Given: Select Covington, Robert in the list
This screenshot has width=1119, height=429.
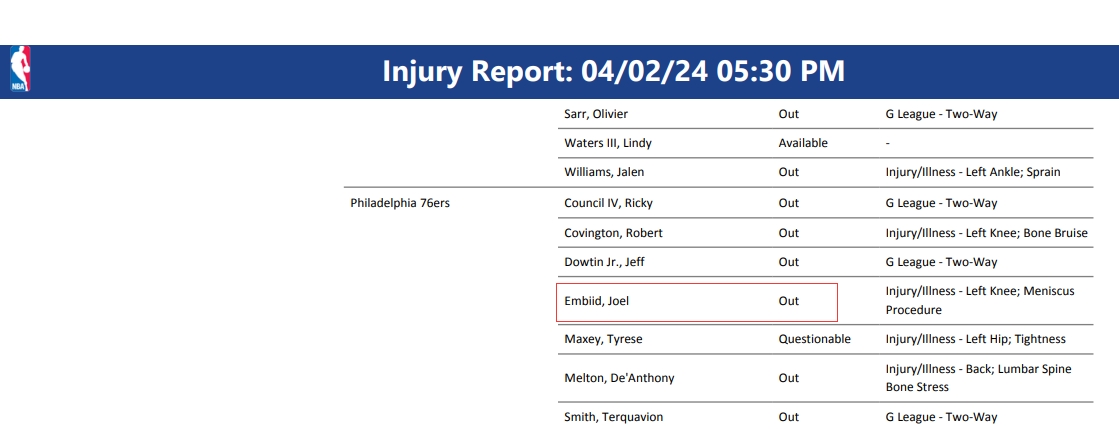Looking at the screenshot, I should pyautogui.click(x=613, y=233).
